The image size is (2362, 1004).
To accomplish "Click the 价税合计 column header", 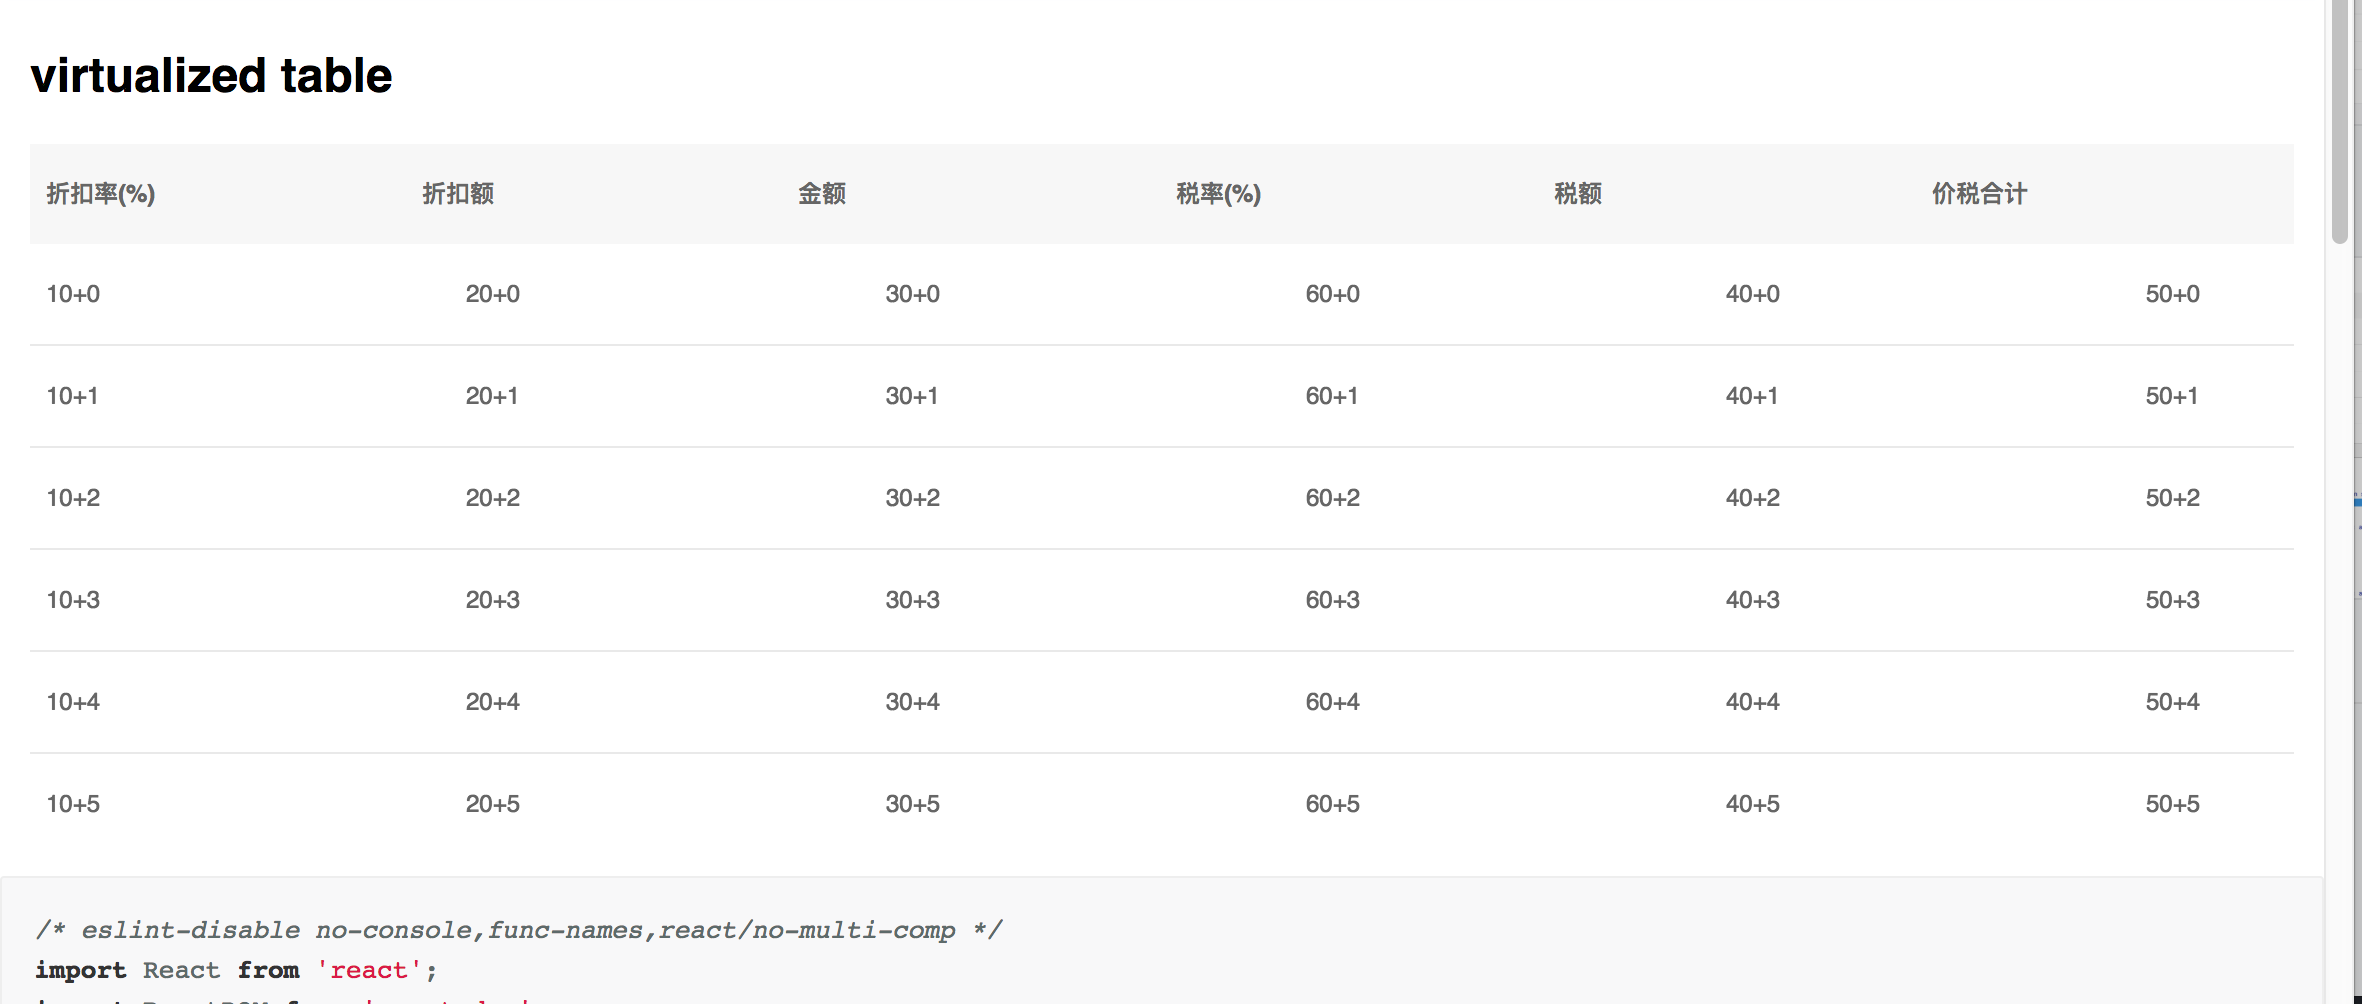I will tap(1979, 194).
